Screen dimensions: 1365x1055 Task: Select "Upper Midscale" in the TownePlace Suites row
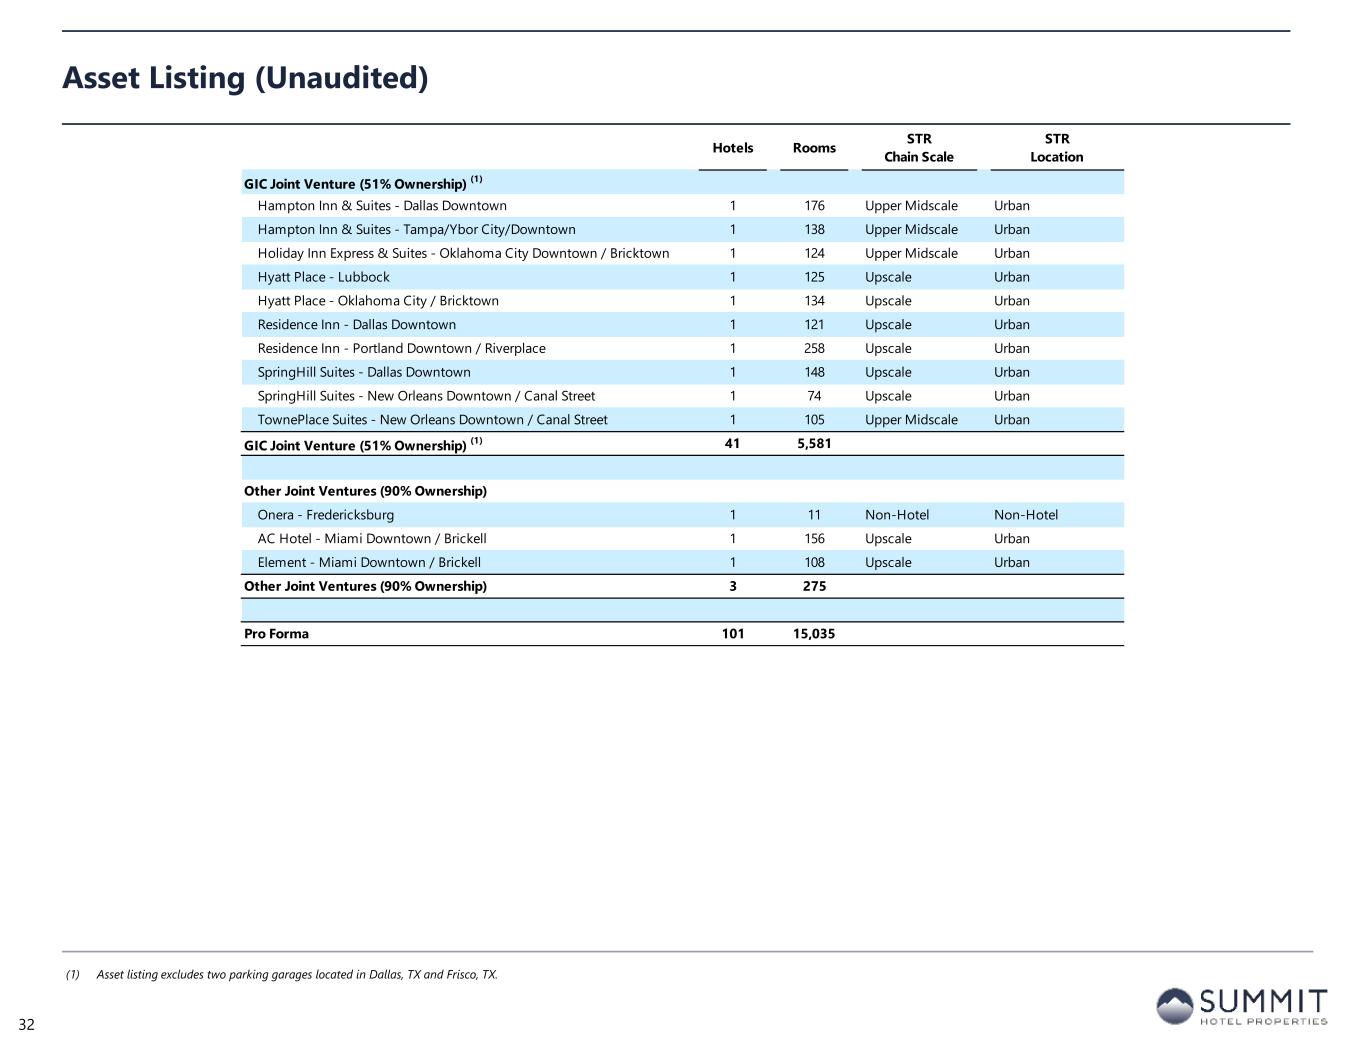pos(911,420)
